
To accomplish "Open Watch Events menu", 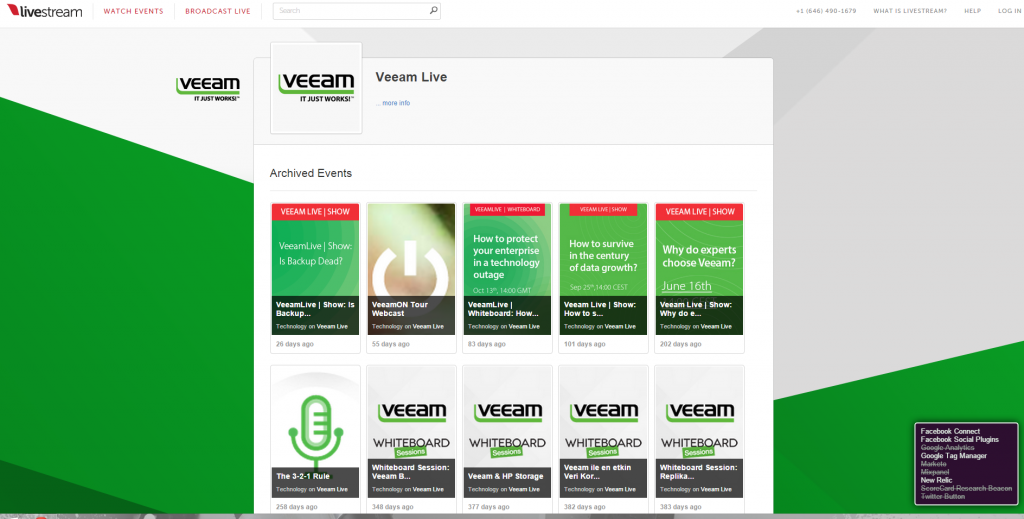I will (133, 11).
